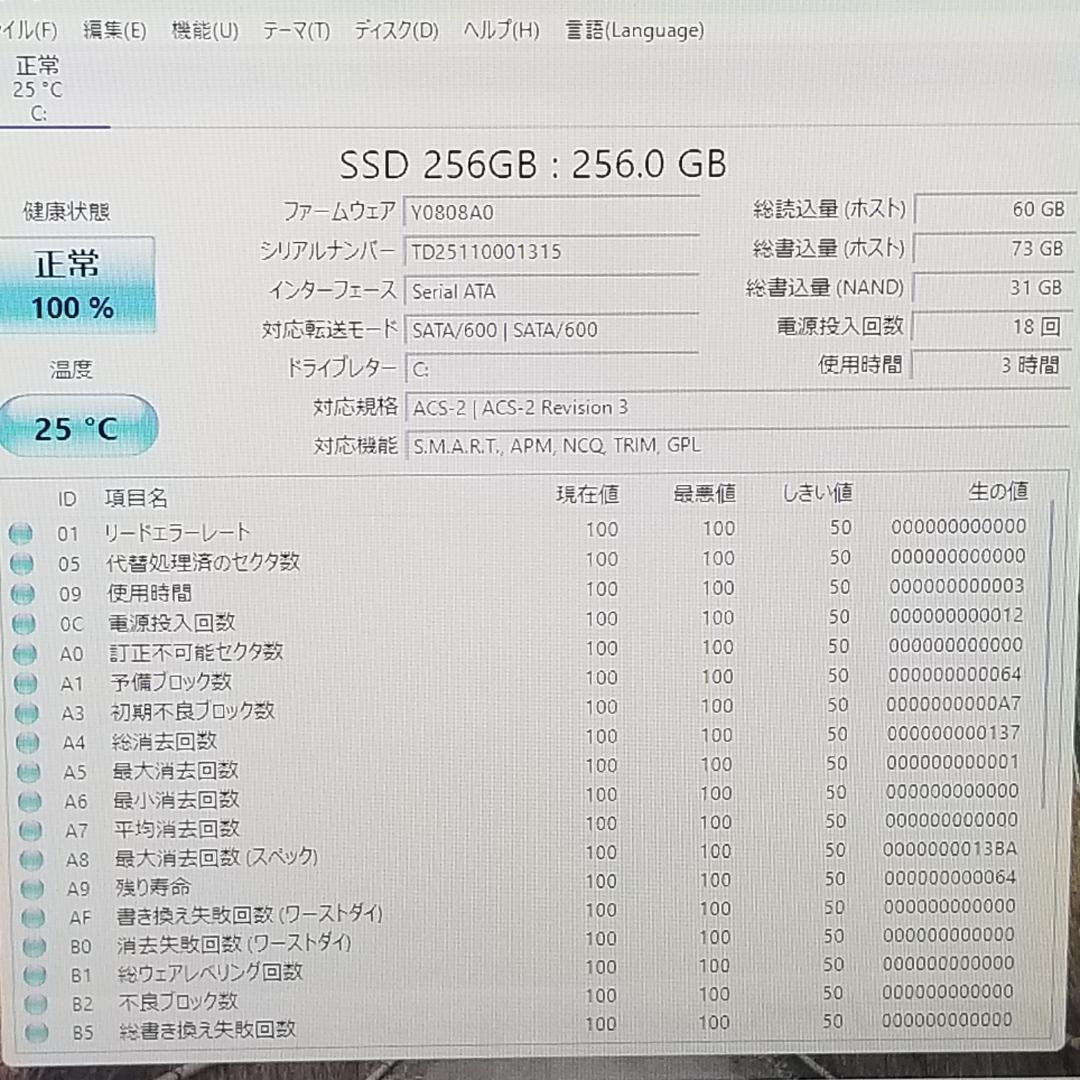Open the ヘルプ(H) menu

502,30
